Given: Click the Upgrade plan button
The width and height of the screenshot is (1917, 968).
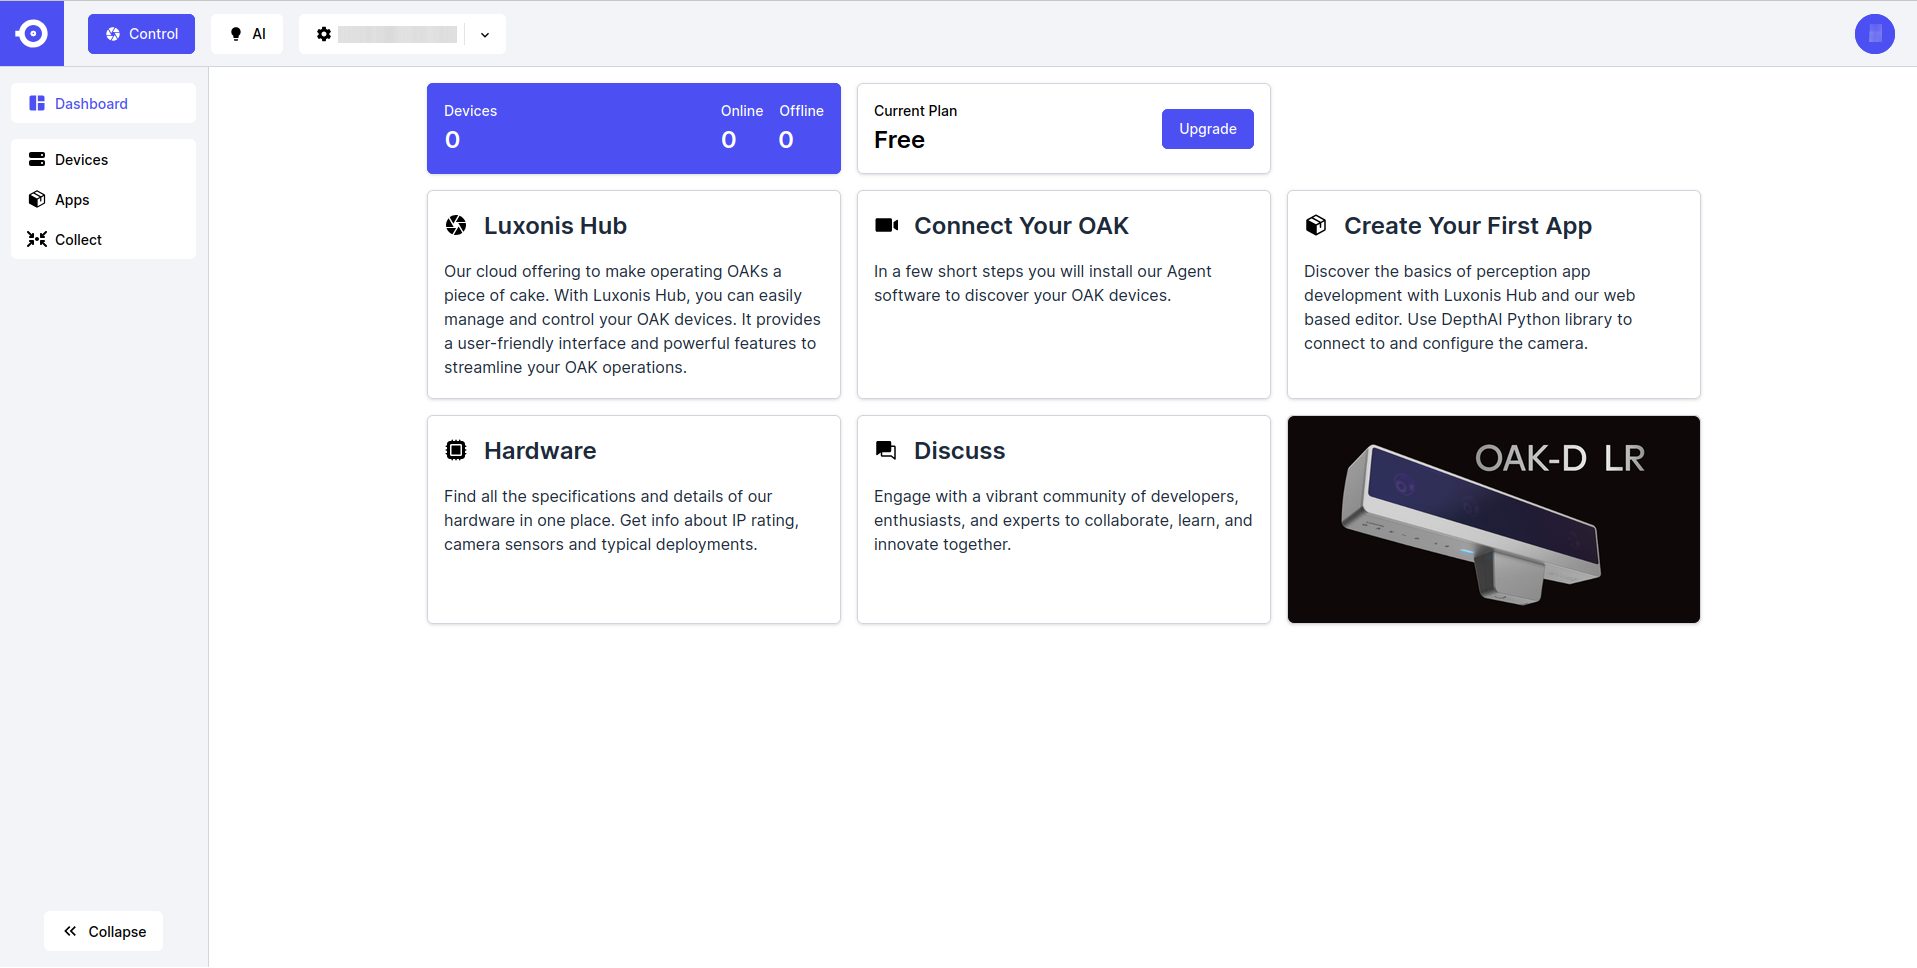Looking at the screenshot, I should [1207, 129].
